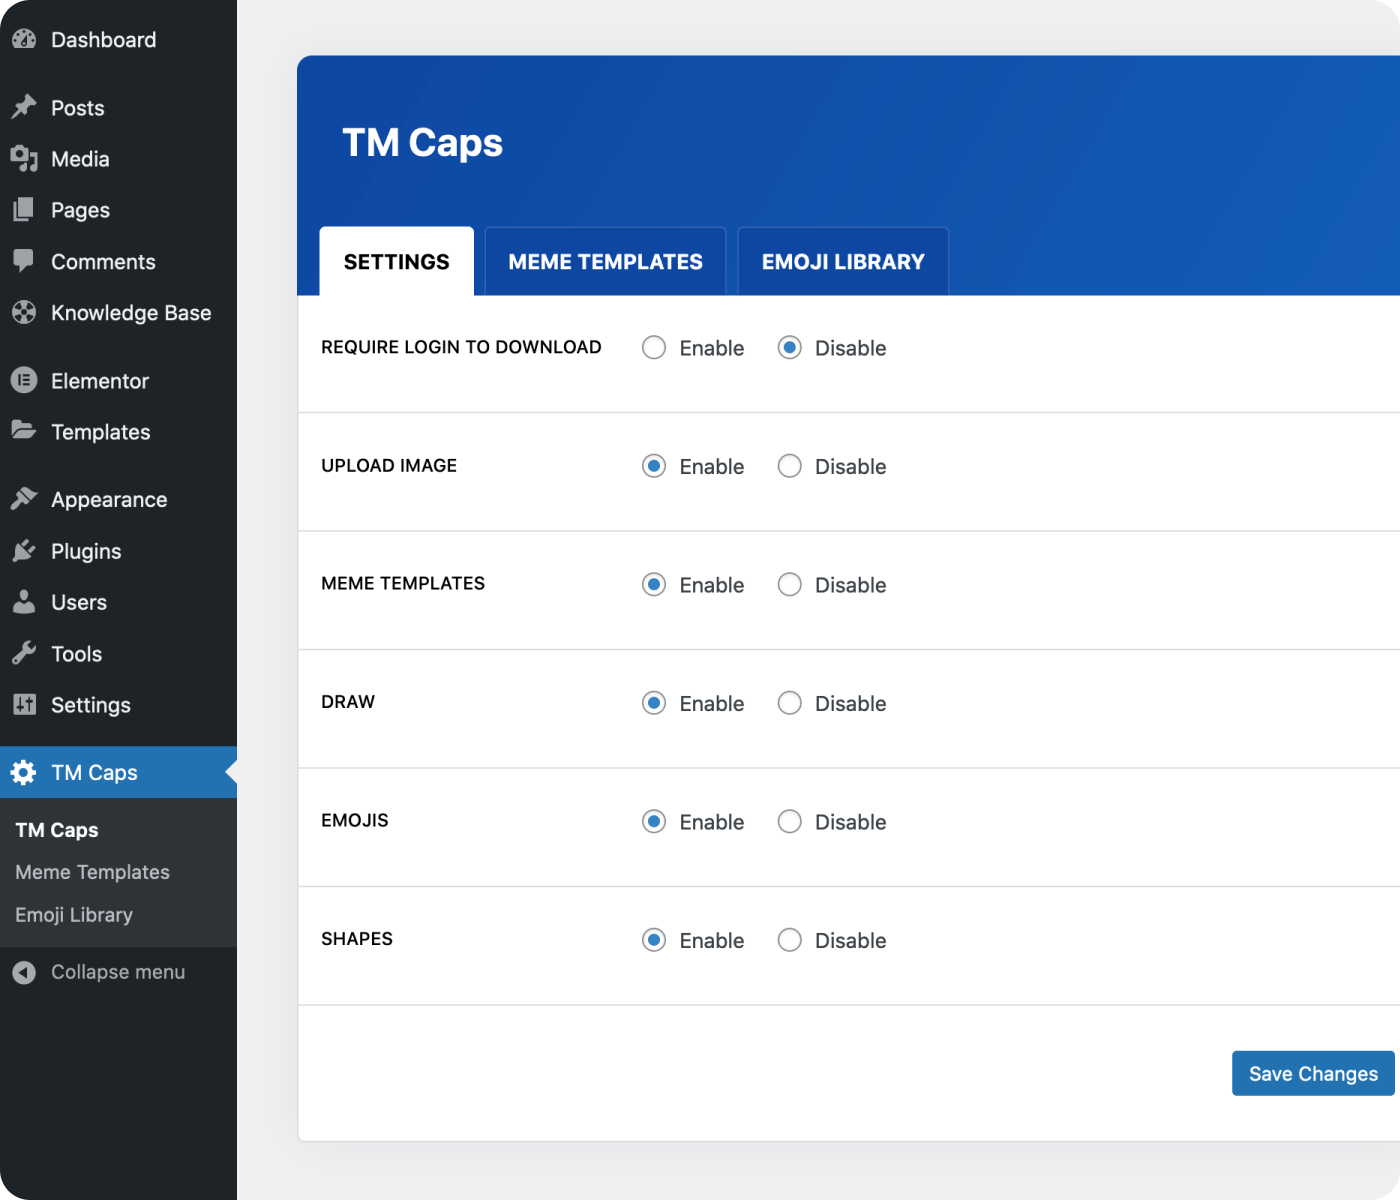Click the Save Changes button
Screen dimensions: 1400x1200
click(x=1312, y=1073)
